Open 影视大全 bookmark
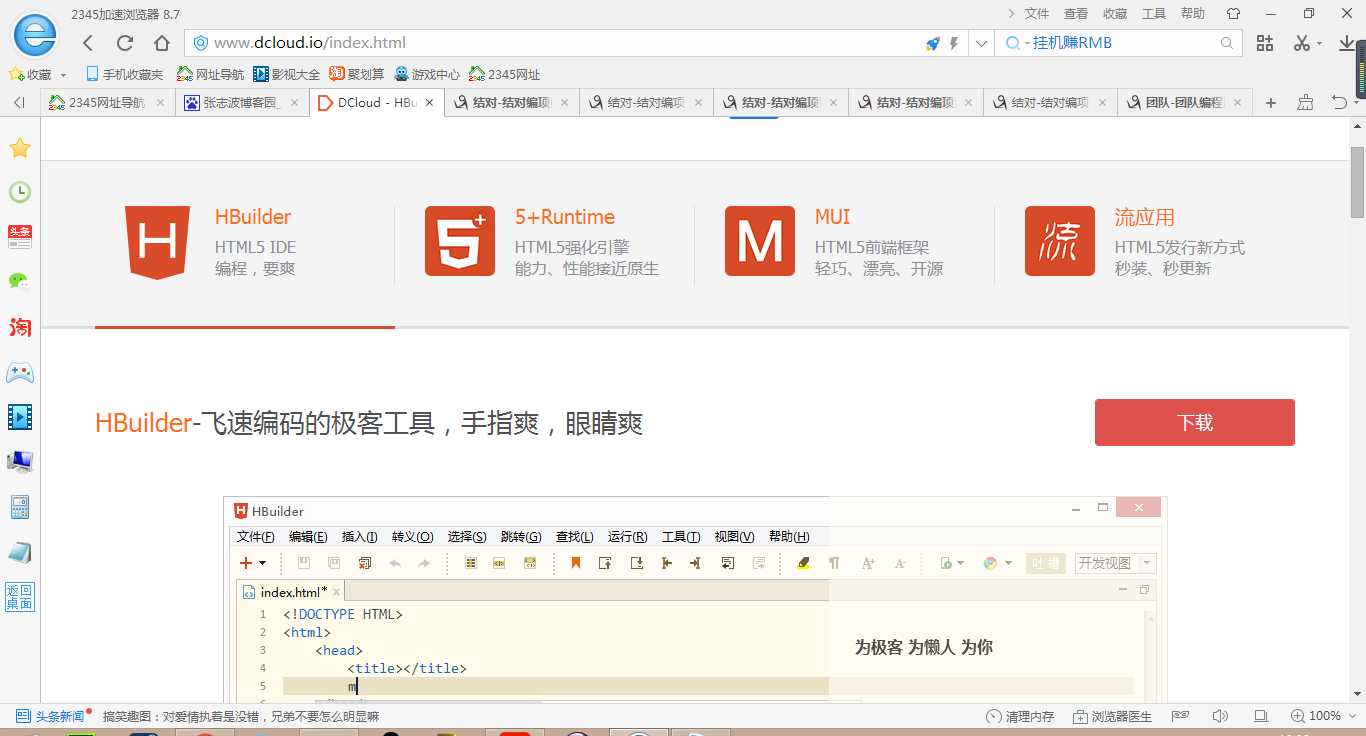Screen dimensions: 1366x736 coord(286,75)
